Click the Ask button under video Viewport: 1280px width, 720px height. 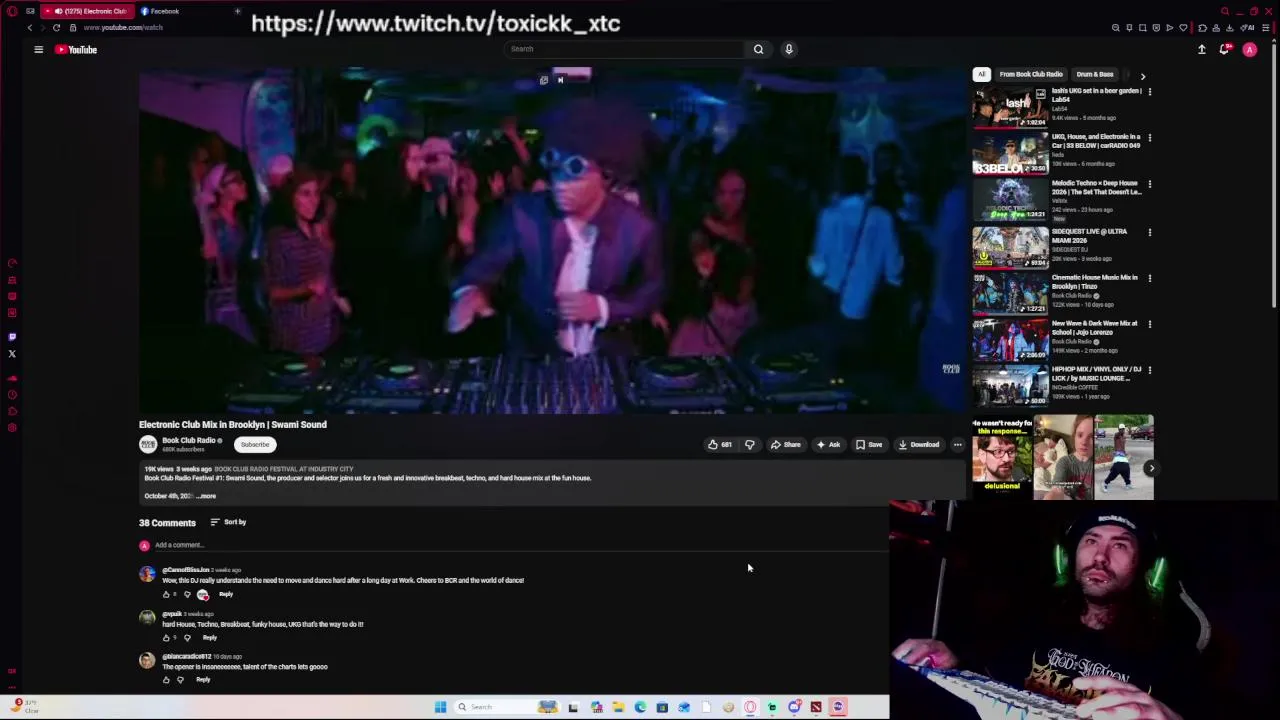[x=828, y=445]
